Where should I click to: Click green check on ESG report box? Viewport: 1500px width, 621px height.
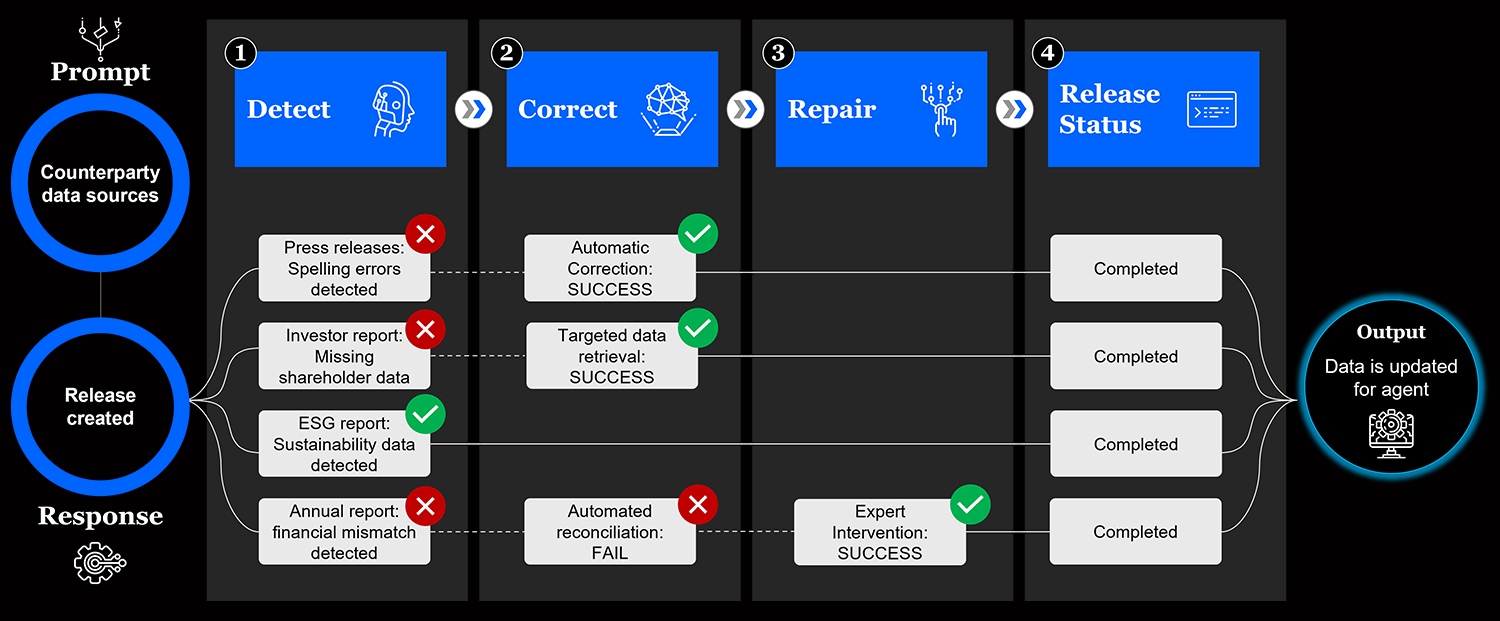point(425,412)
